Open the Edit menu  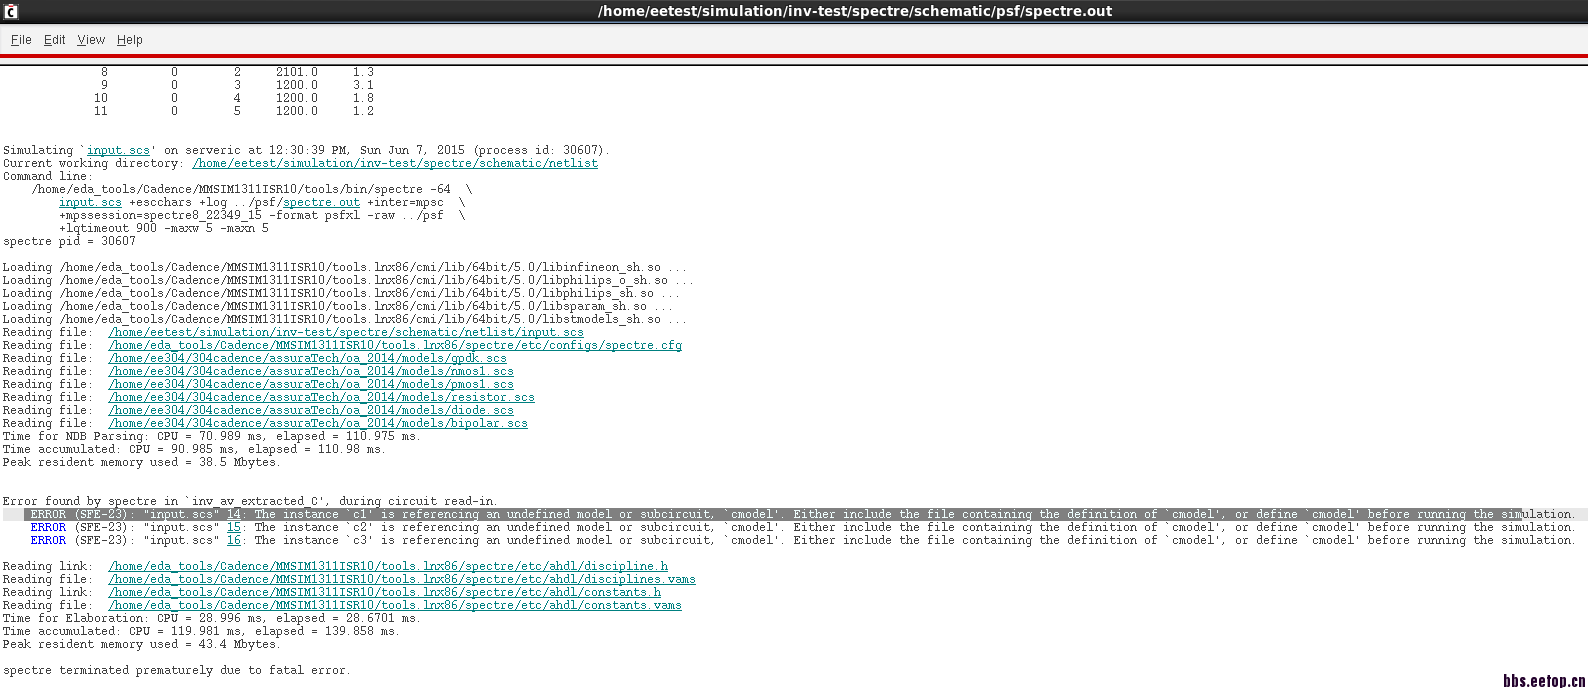point(54,40)
